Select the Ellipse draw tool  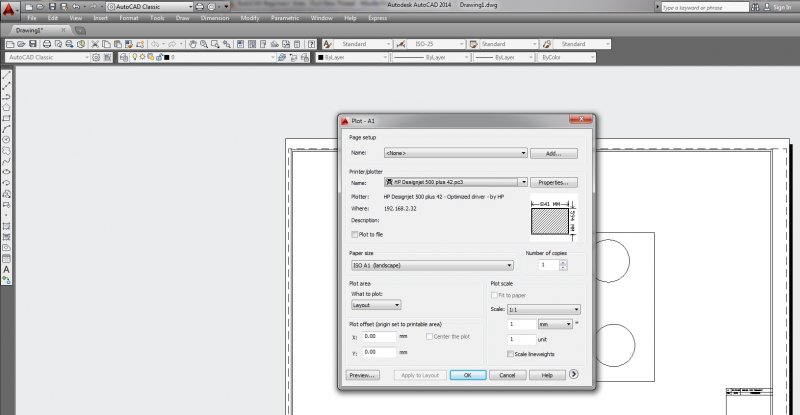click(x=7, y=172)
